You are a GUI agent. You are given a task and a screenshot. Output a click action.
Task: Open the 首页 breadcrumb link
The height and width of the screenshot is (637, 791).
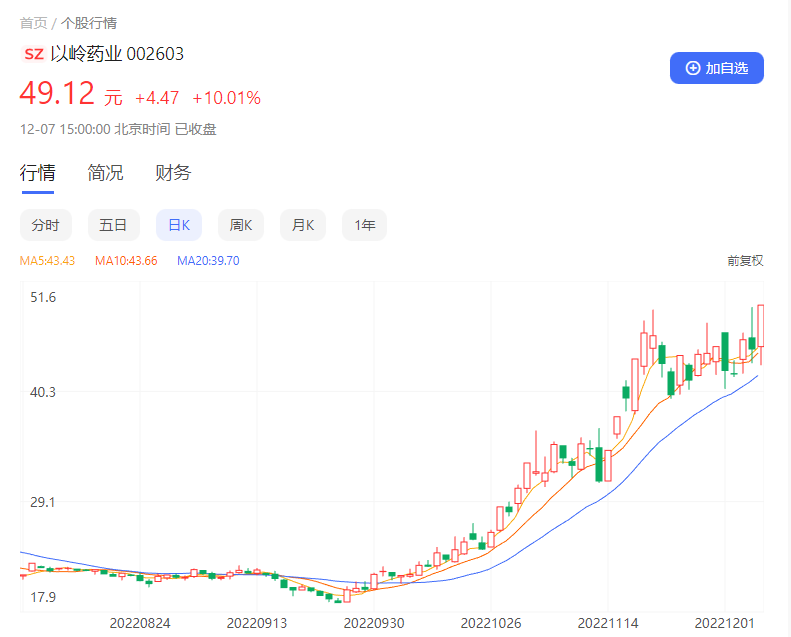pyautogui.click(x=33, y=23)
